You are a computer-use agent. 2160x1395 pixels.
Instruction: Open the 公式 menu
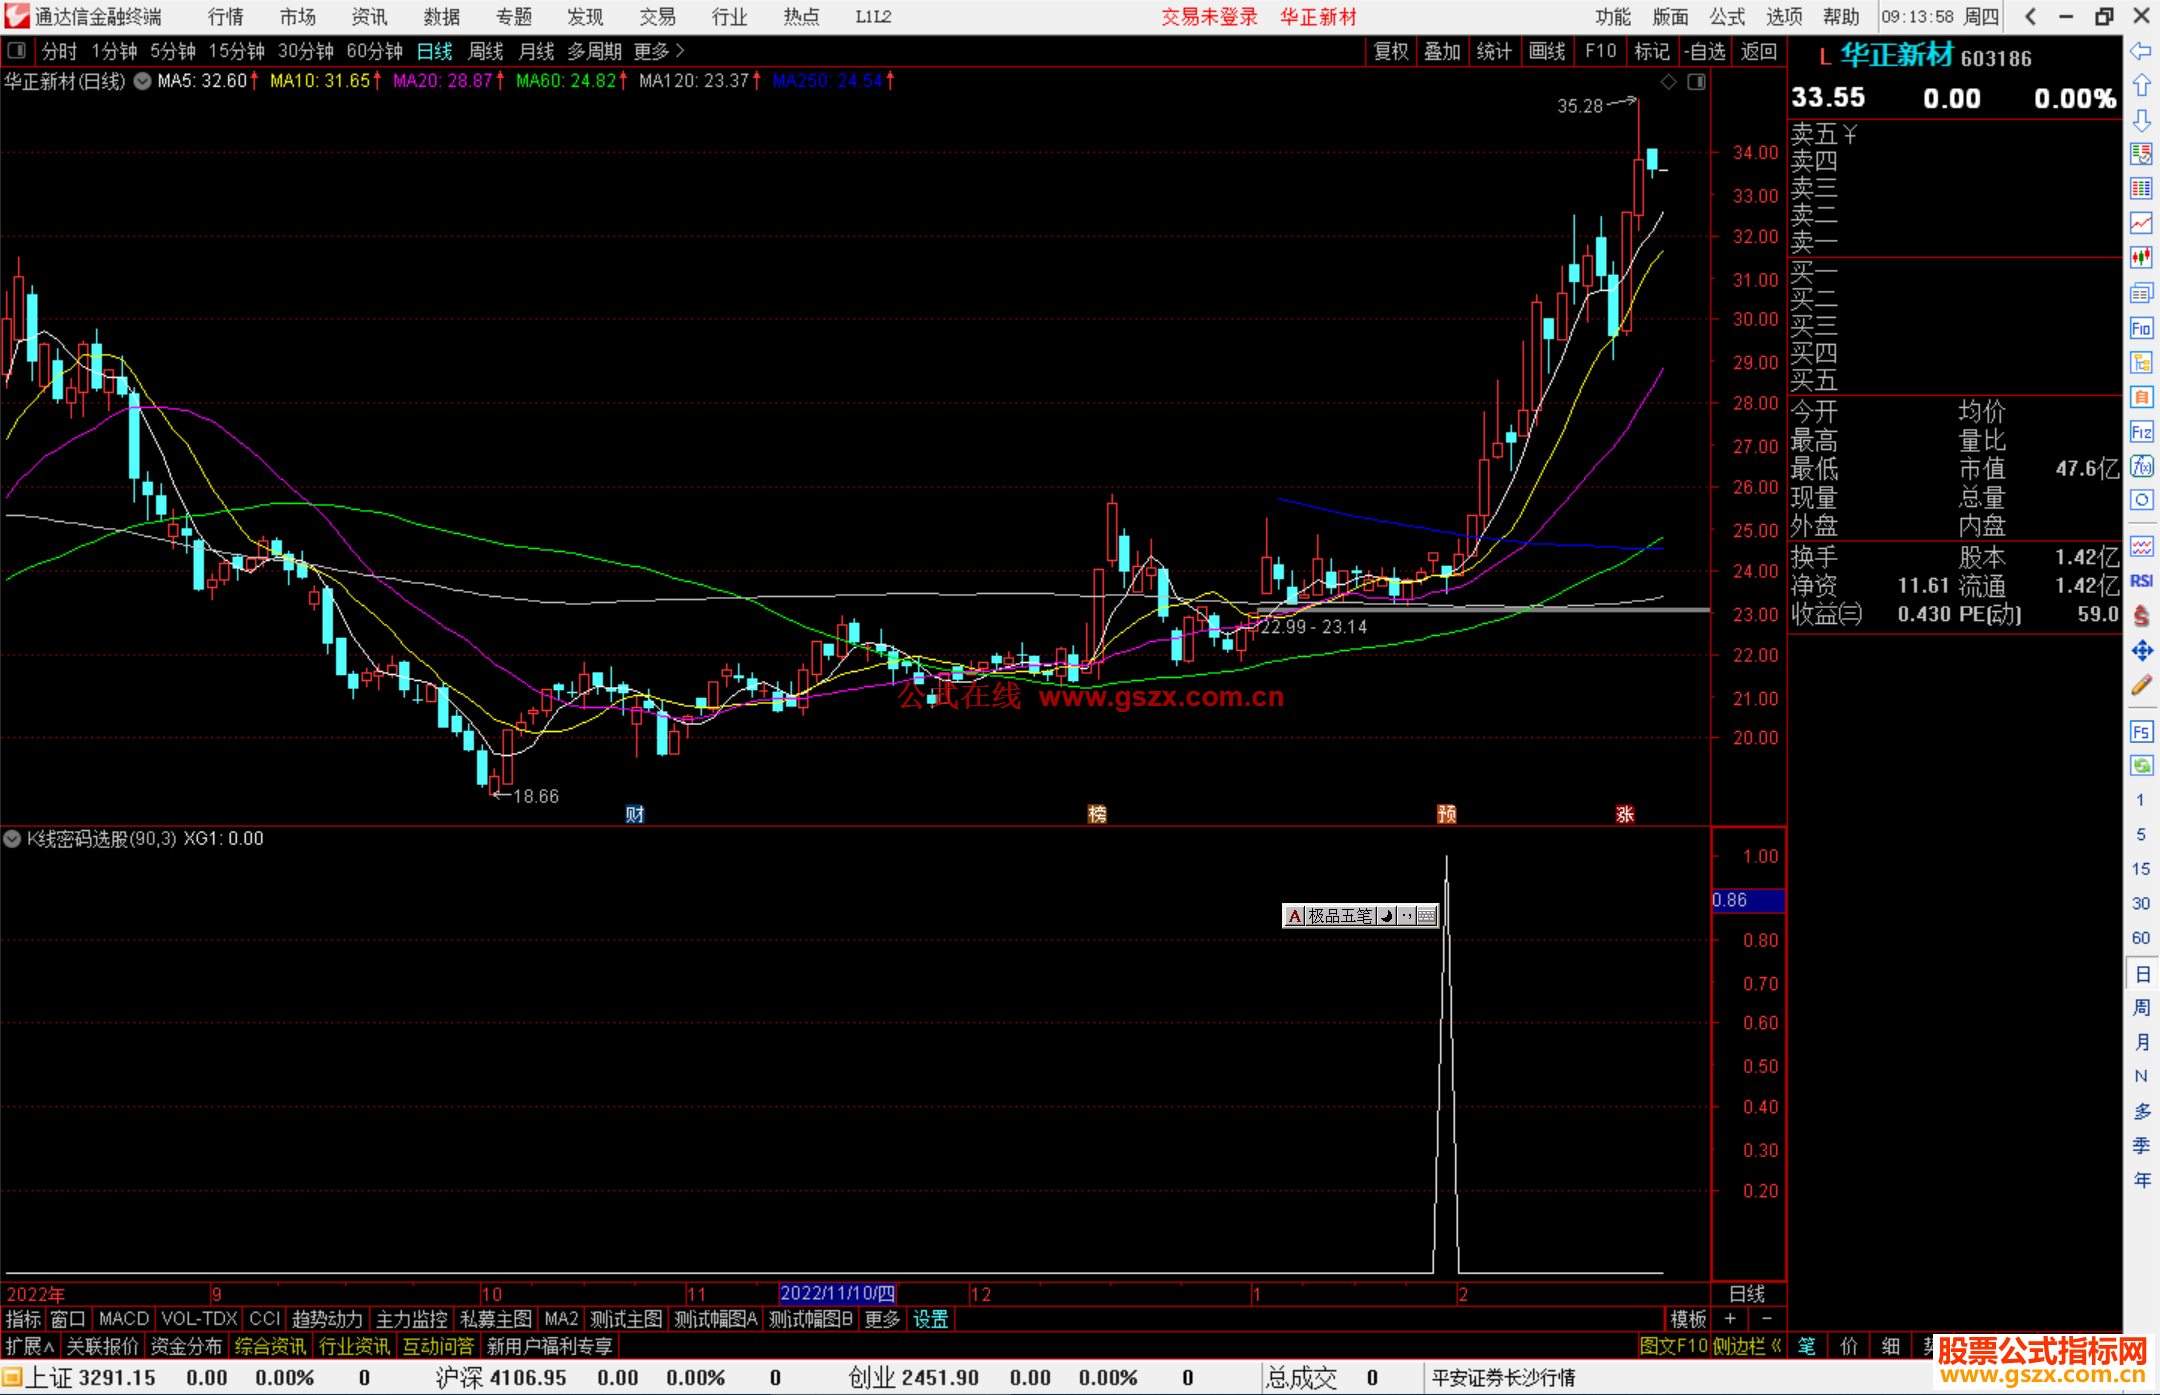click(1726, 17)
